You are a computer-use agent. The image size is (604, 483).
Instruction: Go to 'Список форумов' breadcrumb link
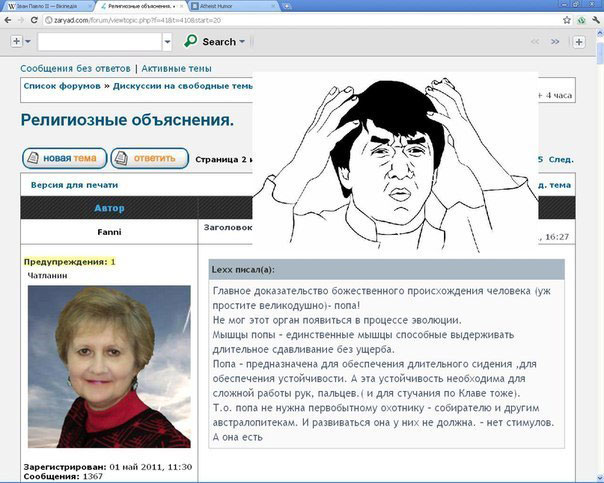63,86
